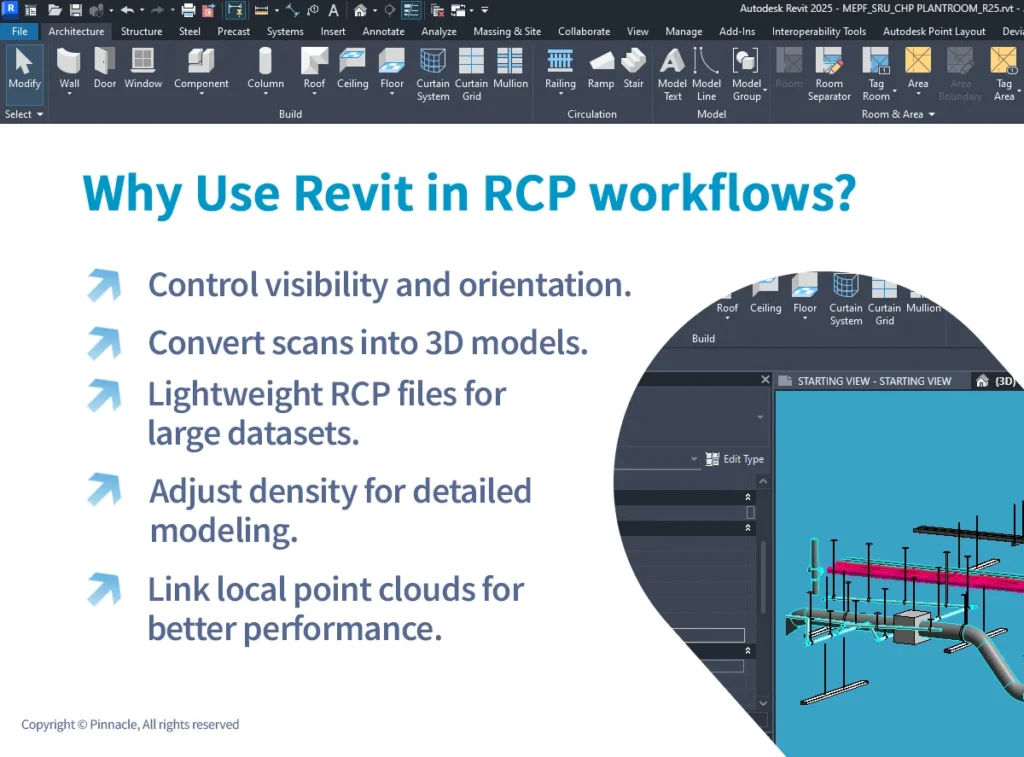
Task: Click the empty input field in inset properties panel
Action: 708,635
